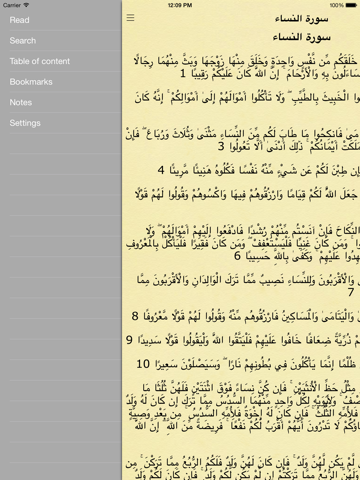Select verse number 6
360x480 pixels.
coord(237,256)
